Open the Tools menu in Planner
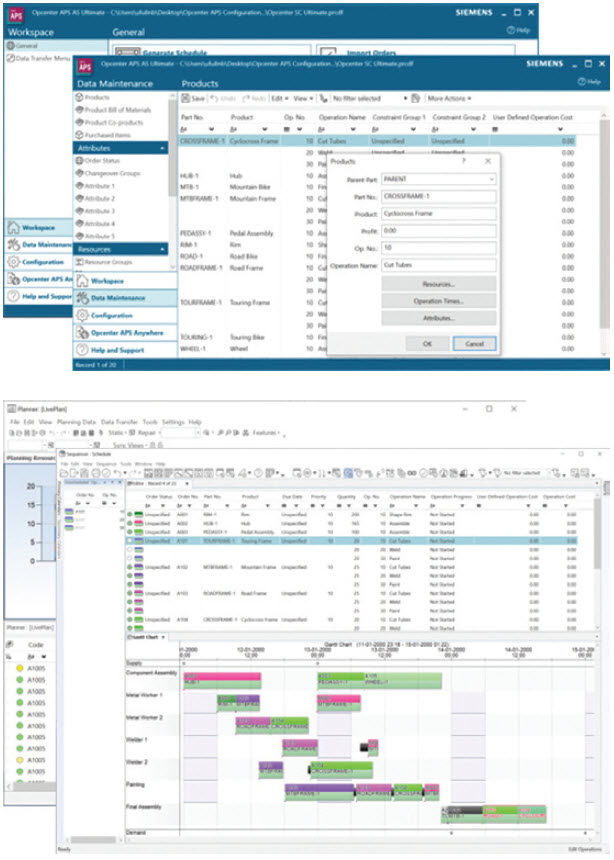This screenshot has height=860, width=614. (150, 422)
